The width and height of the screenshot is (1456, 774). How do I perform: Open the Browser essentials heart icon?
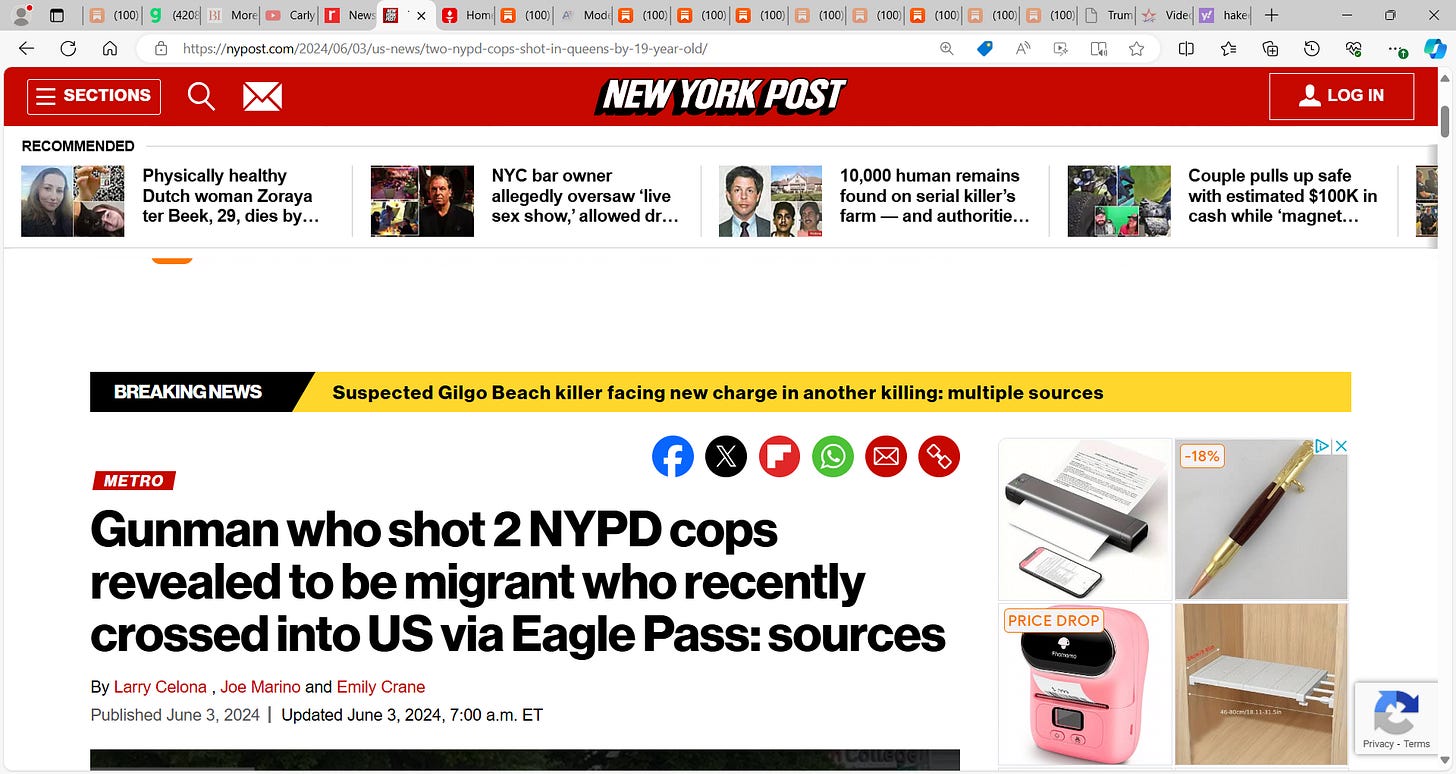tap(1354, 48)
